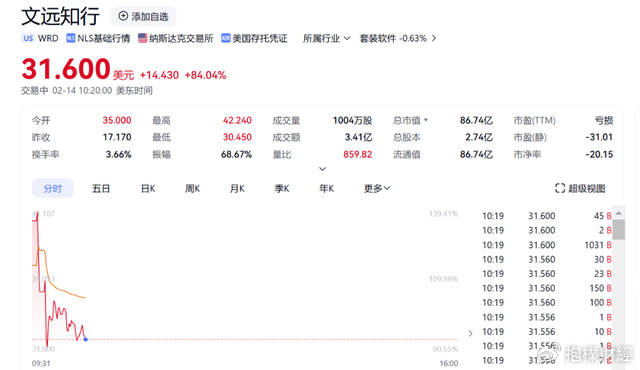Screen dimensions: 640x370
Task: Open 超级视图 fullscreen icon
Action: [560, 188]
